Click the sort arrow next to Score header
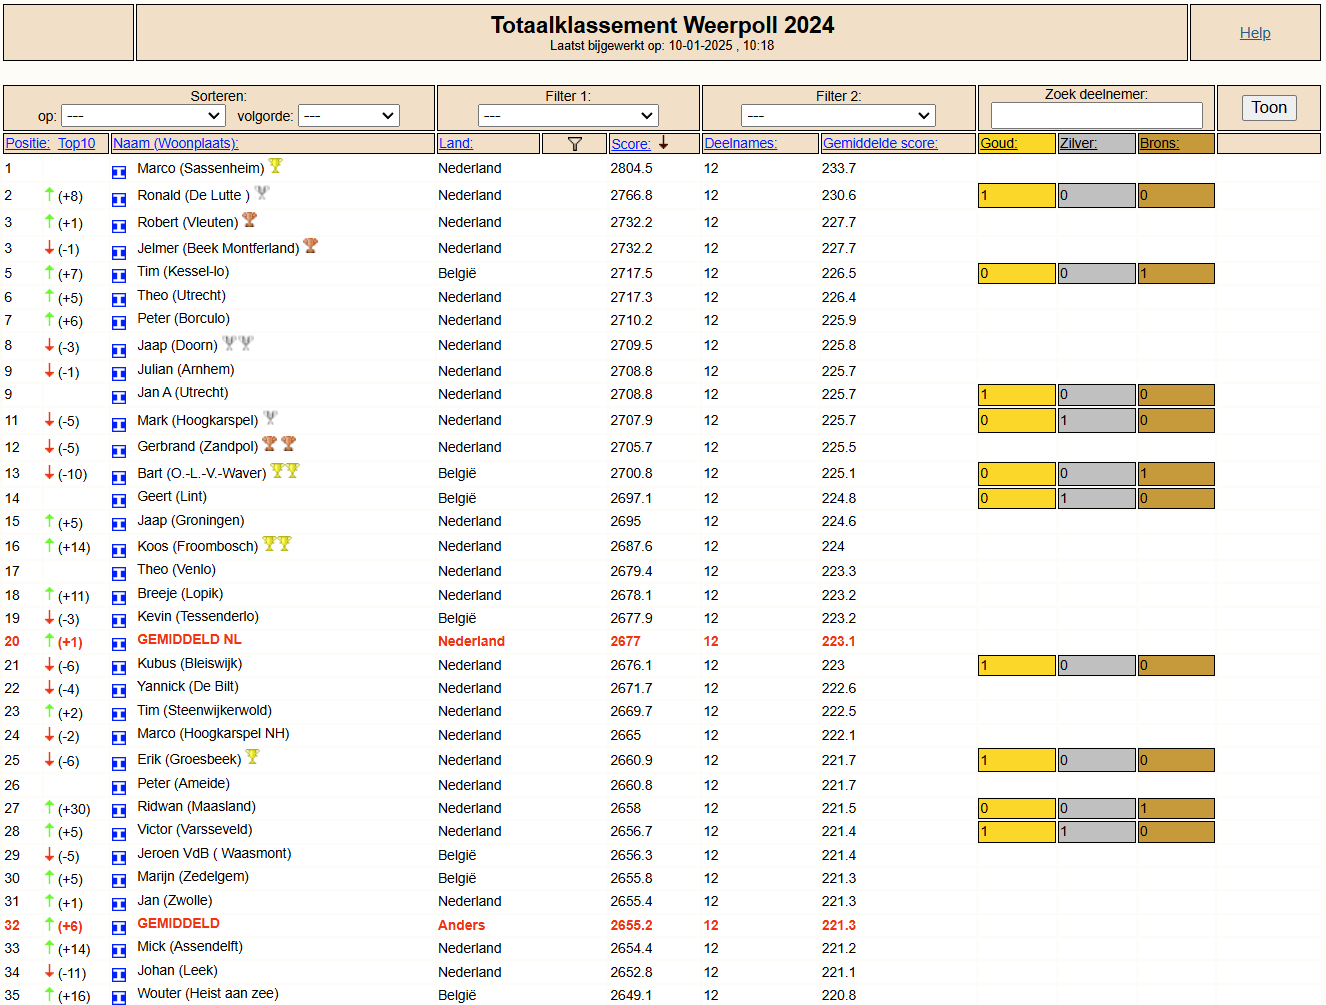The image size is (1326, 1005). [x=663, y=143]
